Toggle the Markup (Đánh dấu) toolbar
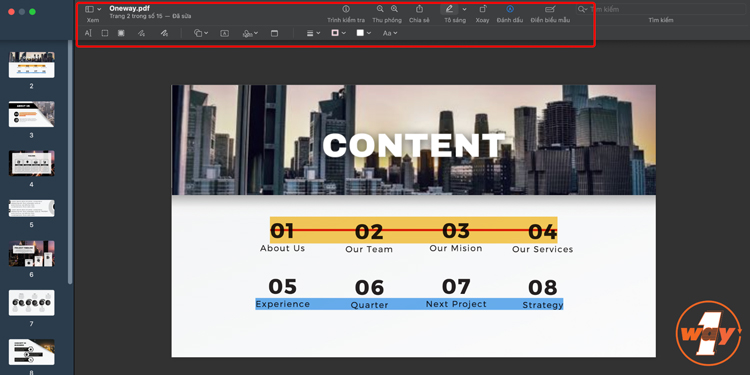This screenshot has width=750, height=375. 510,9
